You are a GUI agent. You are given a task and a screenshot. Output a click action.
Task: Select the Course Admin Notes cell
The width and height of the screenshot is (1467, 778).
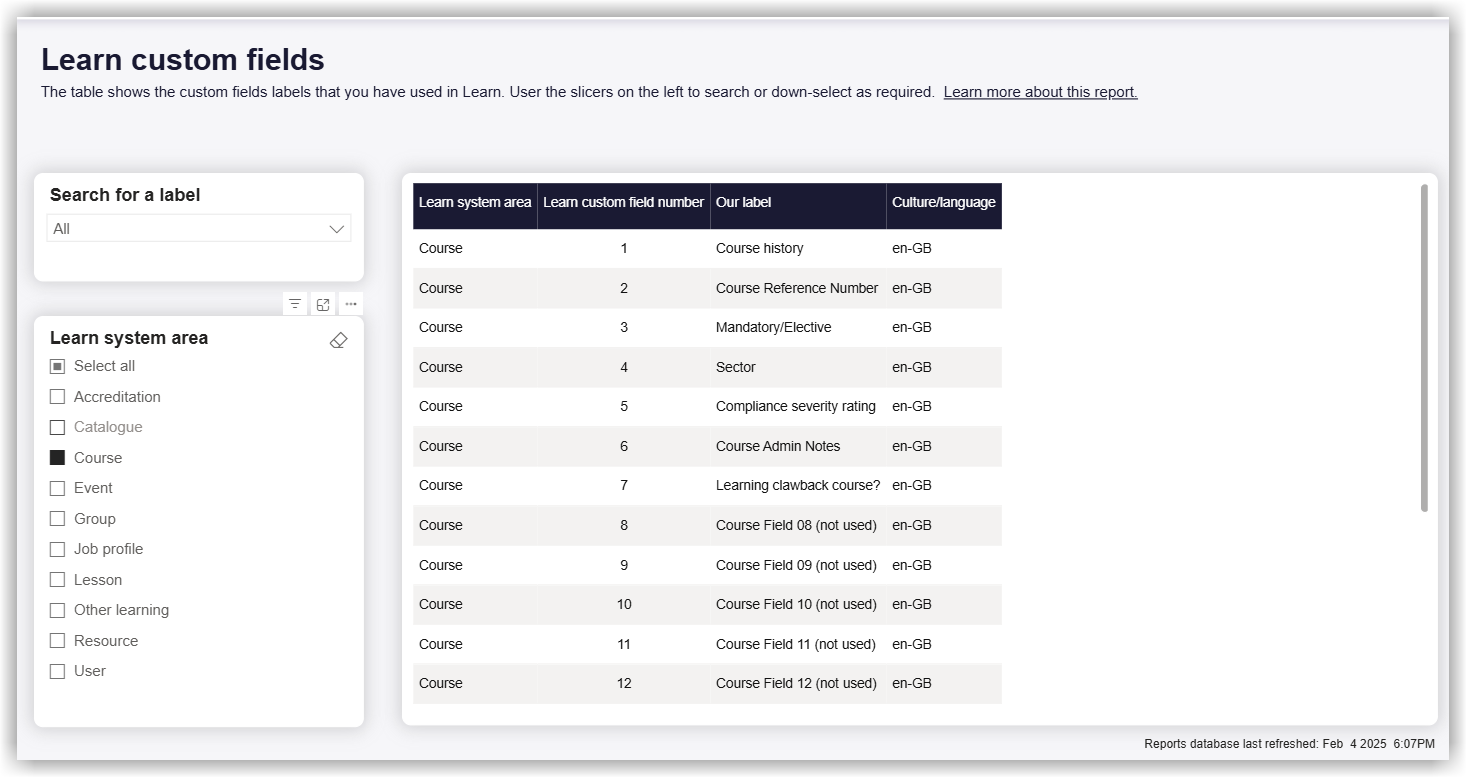pyautogui.click(x=798, y=446)
